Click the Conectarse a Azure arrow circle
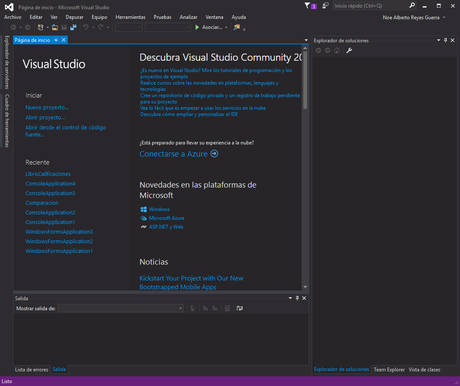This screenshot has height=386, width=460. pyautogui.click(x=214, y=154)
